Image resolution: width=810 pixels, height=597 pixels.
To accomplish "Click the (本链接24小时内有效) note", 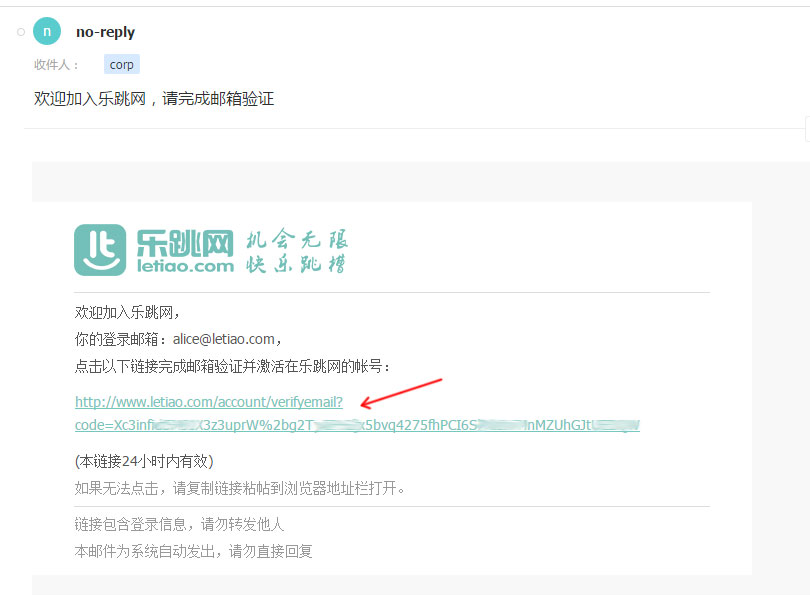I will coord(144,461).
